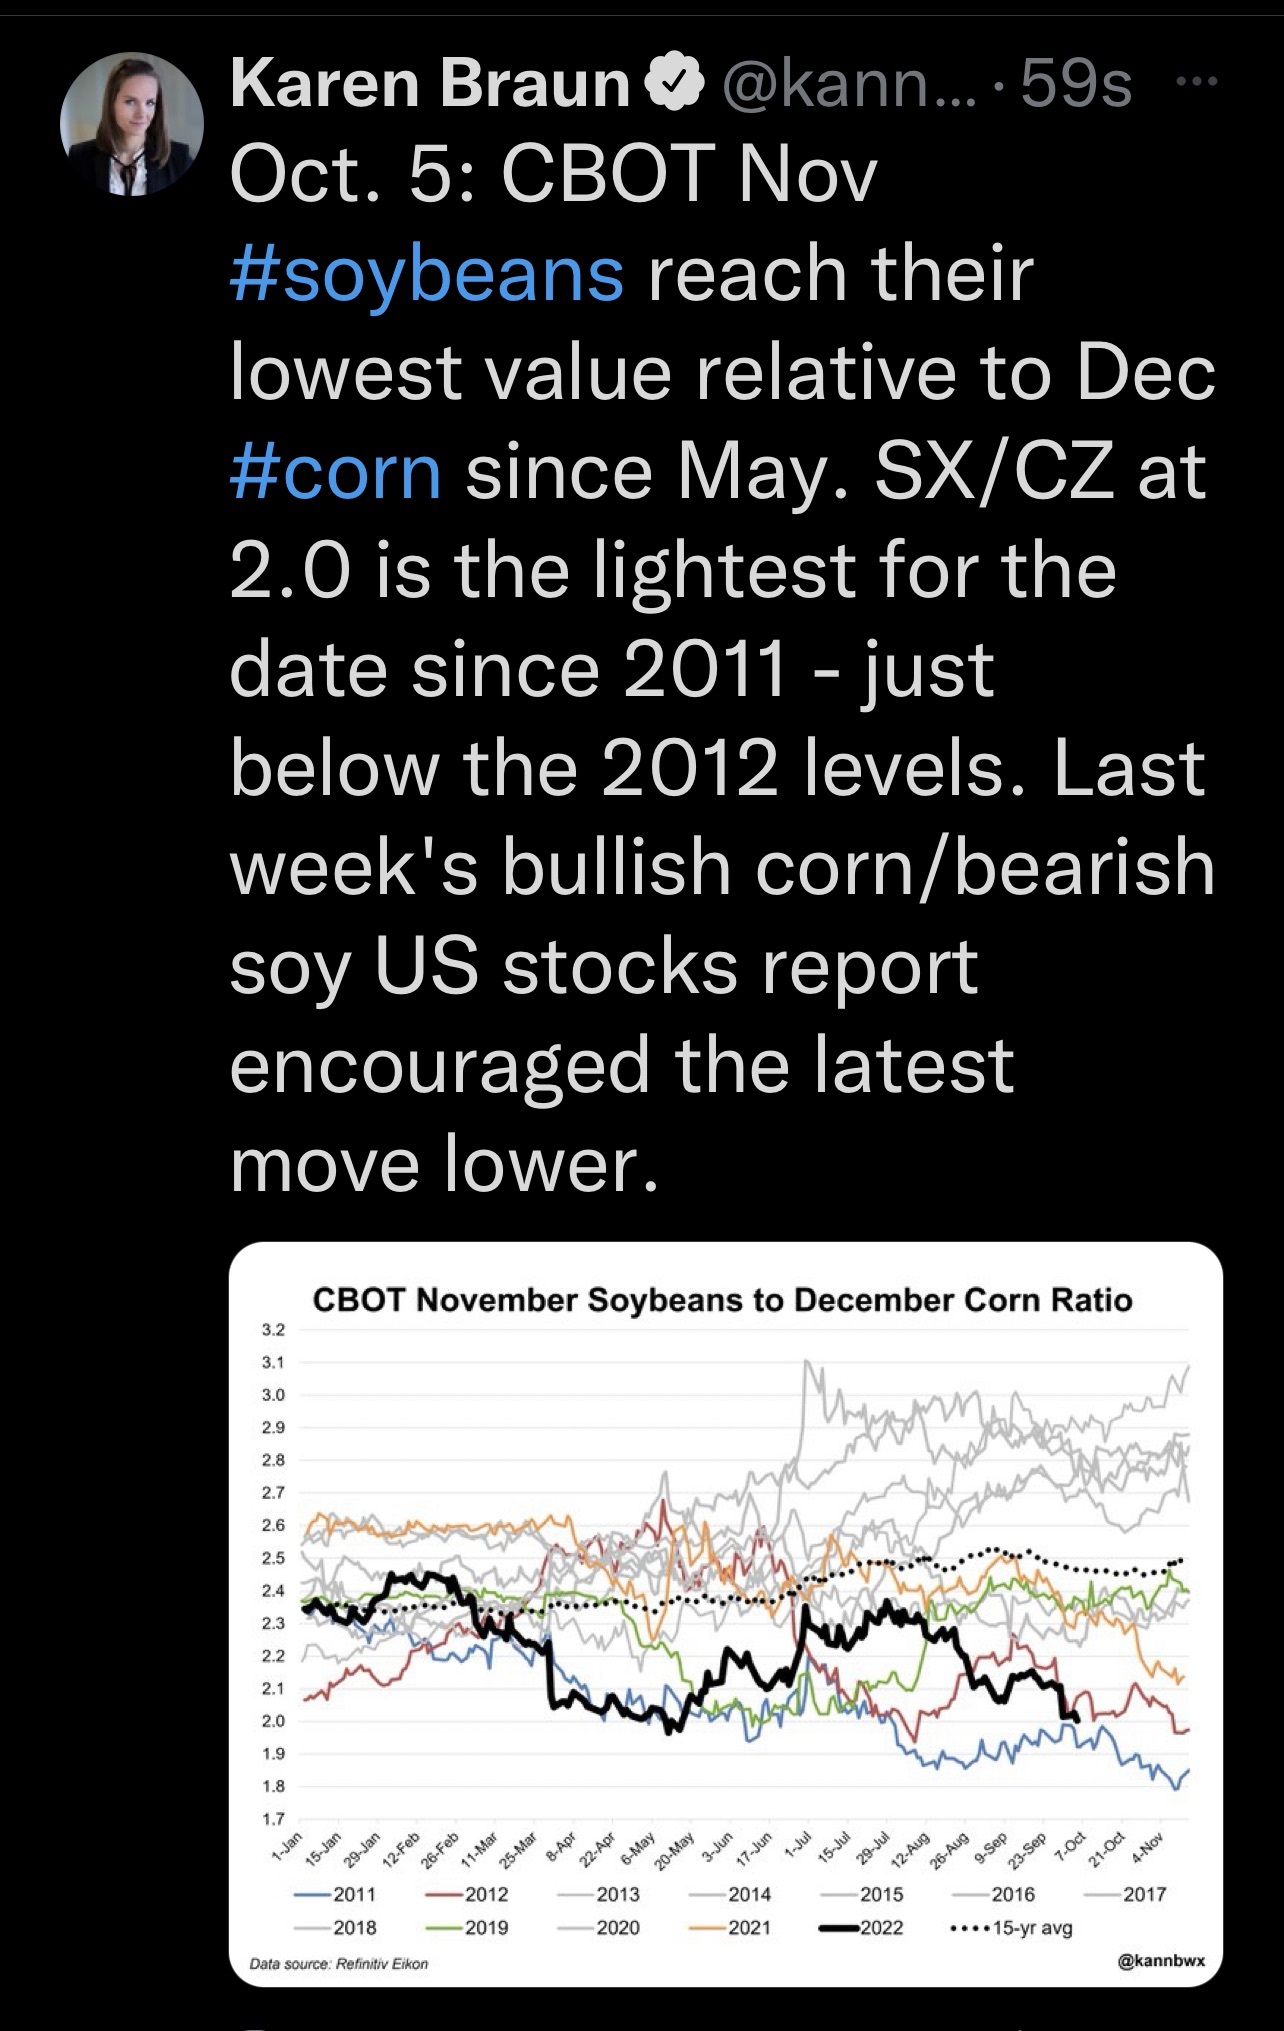Click the Data source Refinitiv Eikon caption

338,1963
